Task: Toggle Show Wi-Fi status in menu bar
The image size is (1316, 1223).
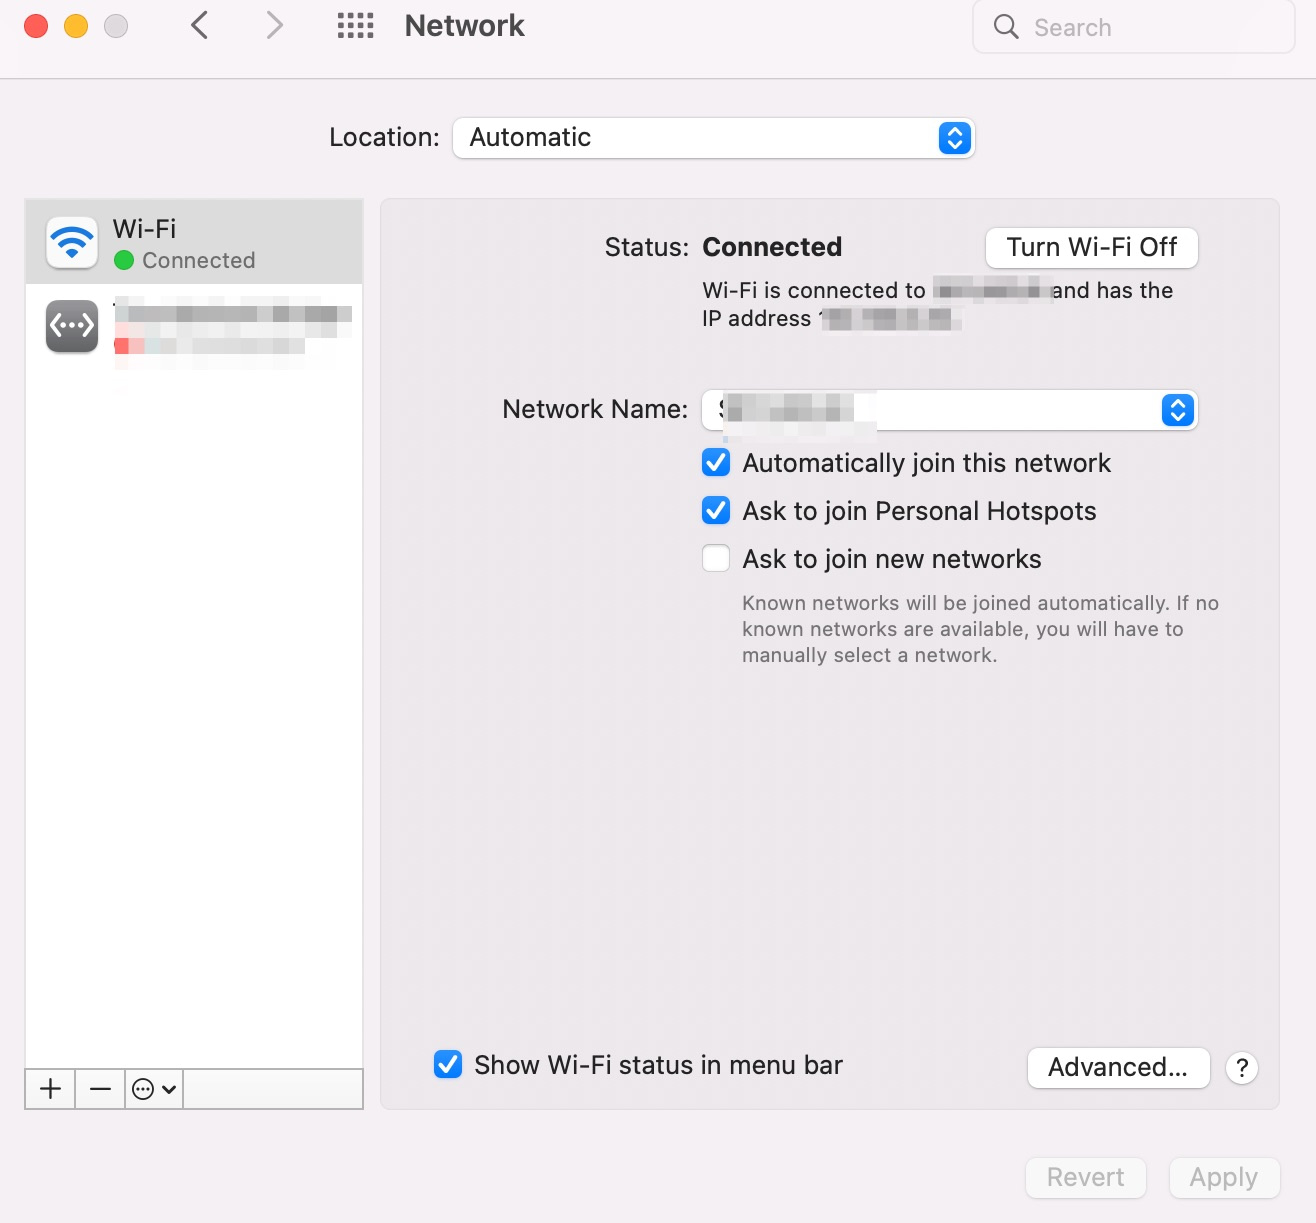Action: pyautogui.click(x=448, y=1065)
